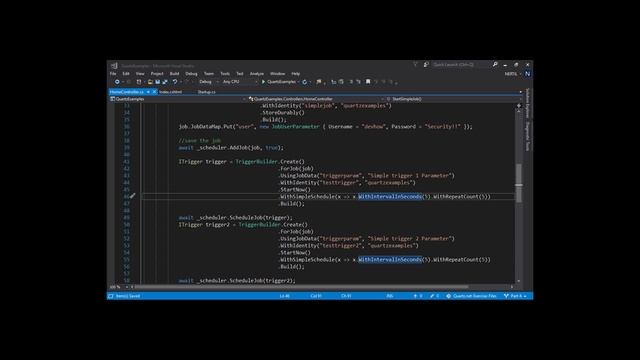Screen dimensions: 640x360
Task: Click the notifications flag icon
Action: pyautogui.click(x=415, y=64)
